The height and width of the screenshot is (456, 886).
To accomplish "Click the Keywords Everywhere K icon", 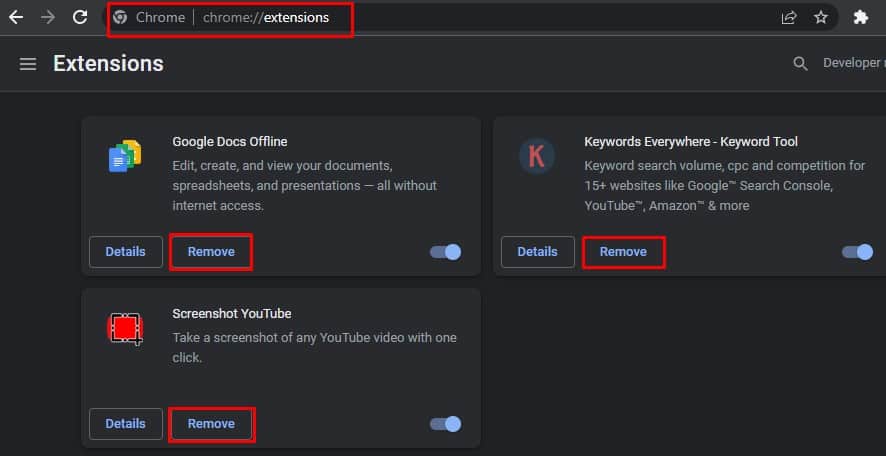I will pyautogui.click(x=537, y=155).
